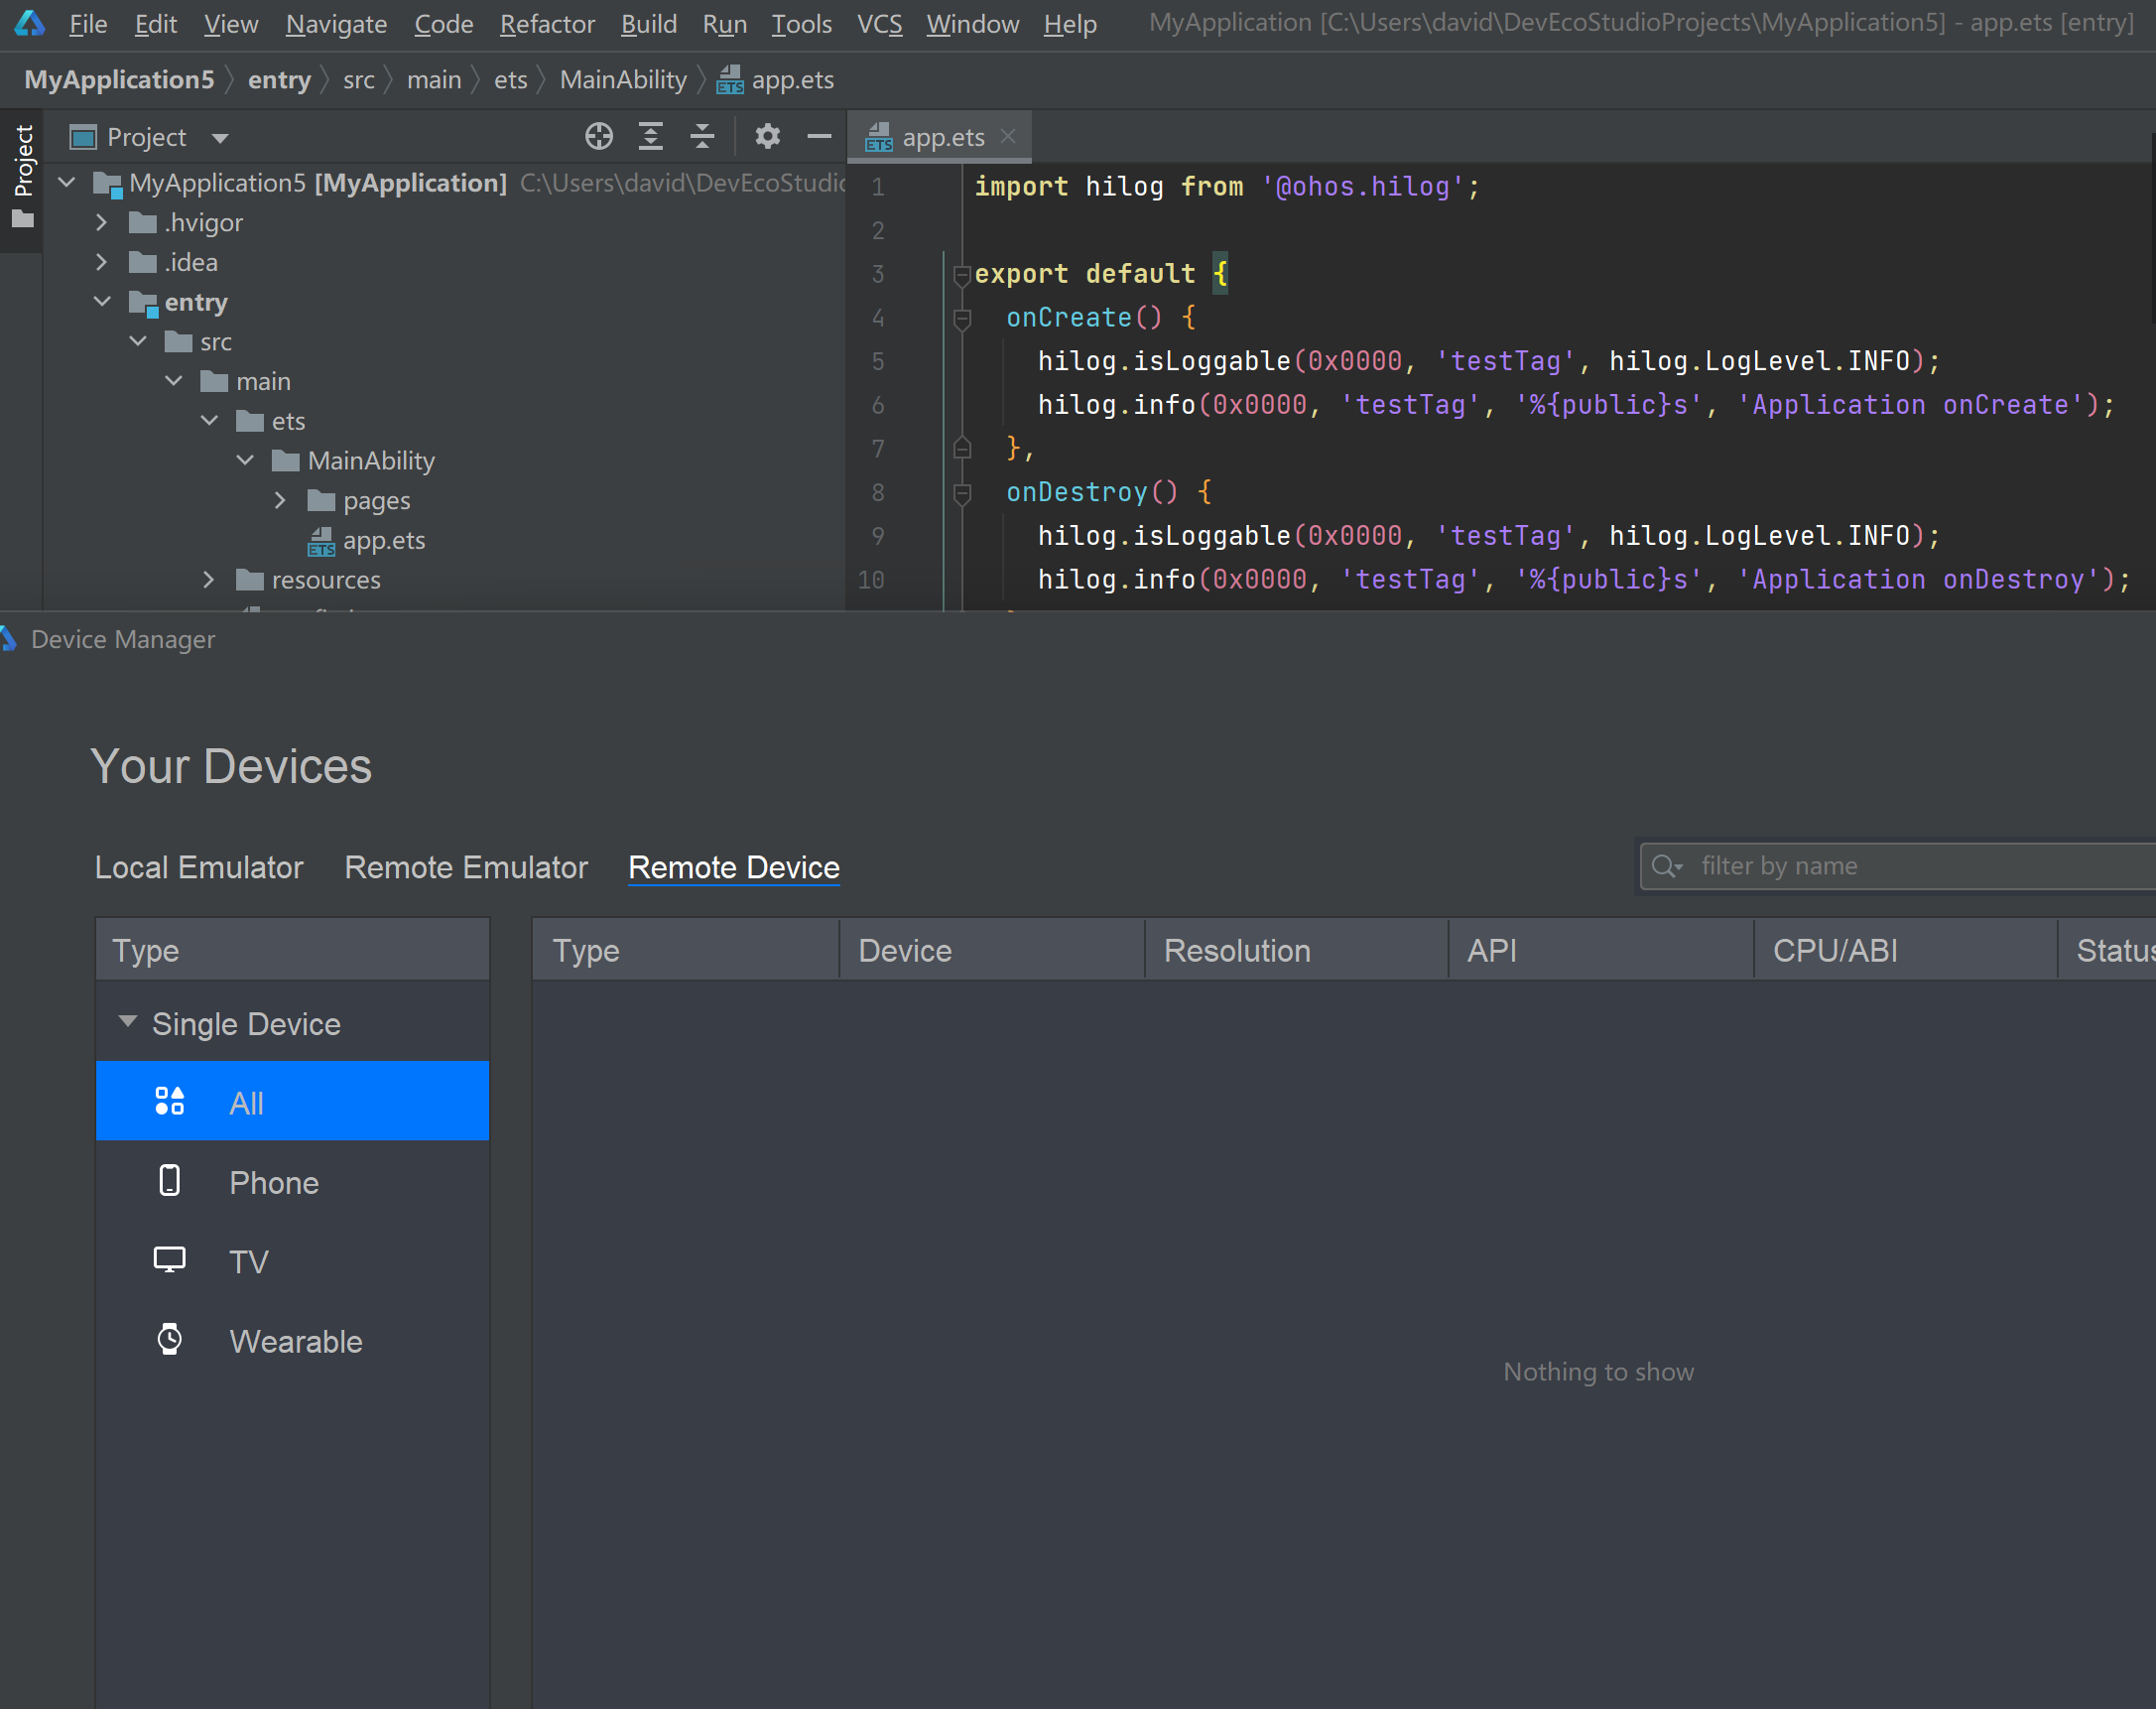
Task: Click in the filter by name field
Action: tap(1900, 866)
